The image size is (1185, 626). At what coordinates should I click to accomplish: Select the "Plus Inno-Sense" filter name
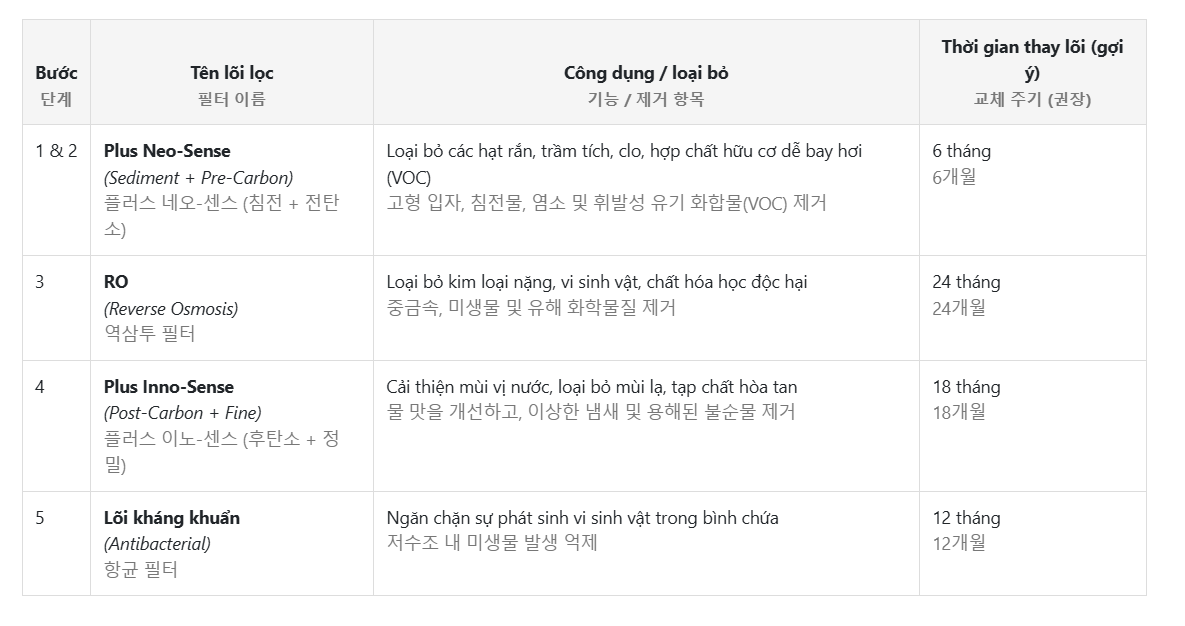[x=169, y=387]
